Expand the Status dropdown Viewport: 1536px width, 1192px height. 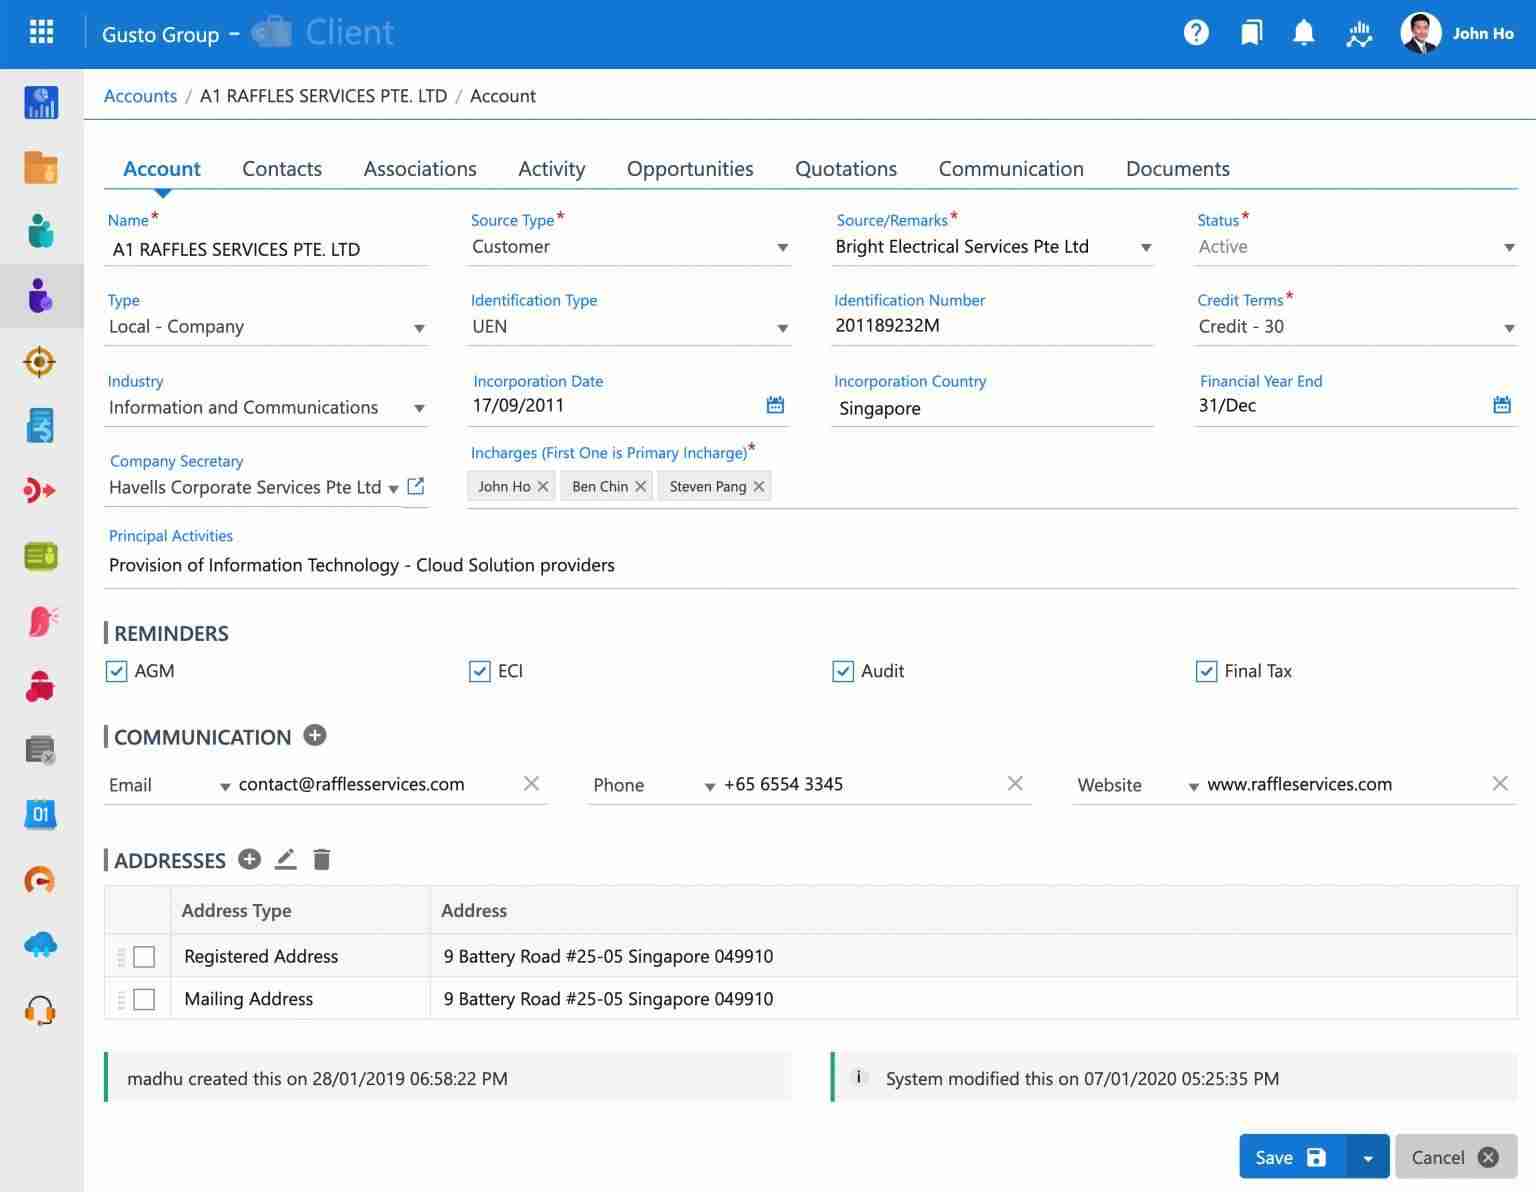(x=1509, y=248)
